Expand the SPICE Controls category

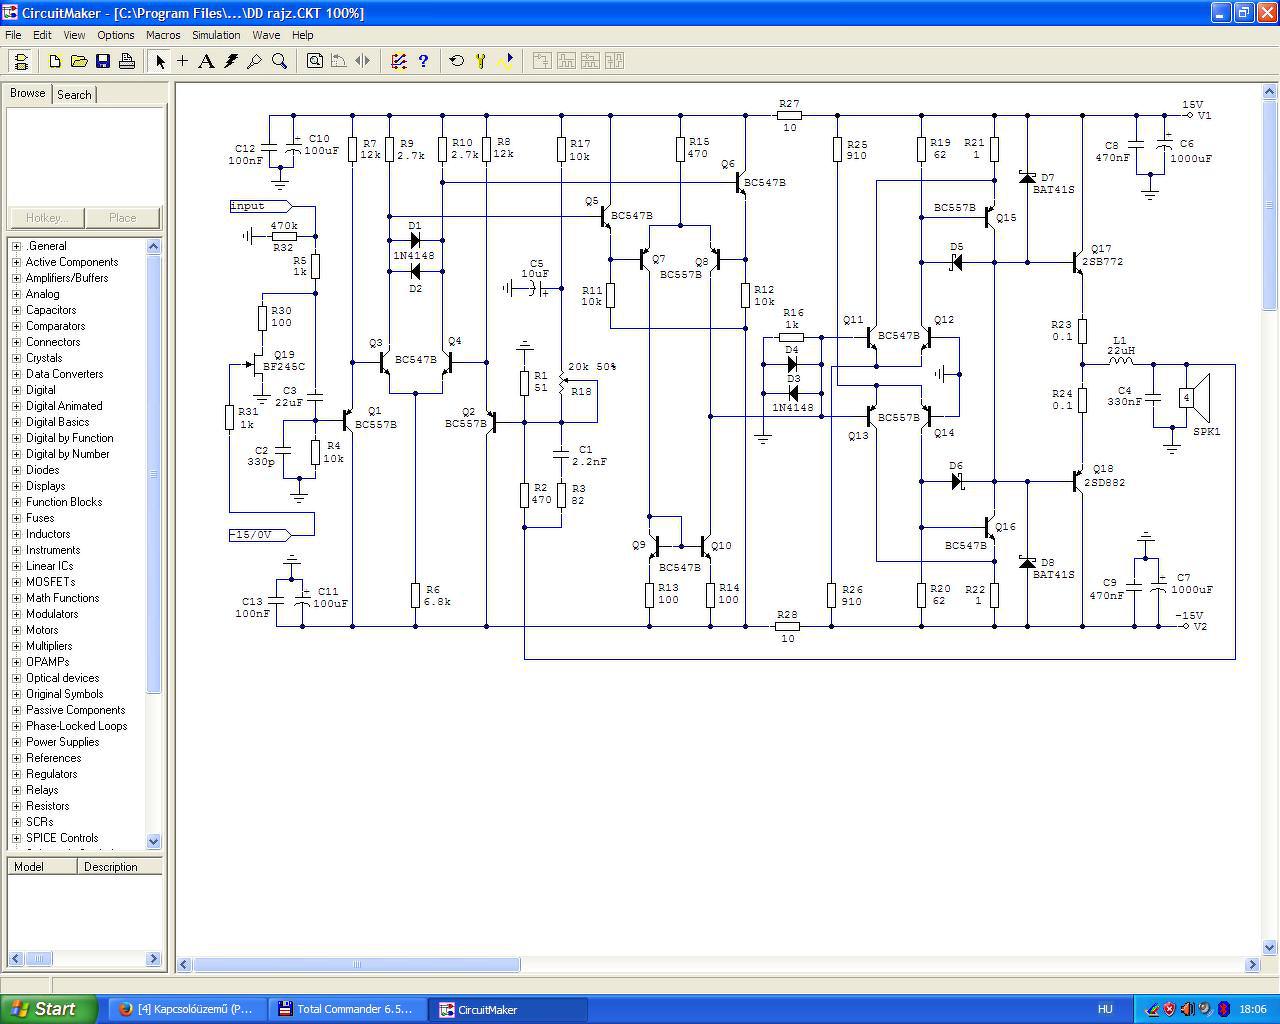point(16,838)
